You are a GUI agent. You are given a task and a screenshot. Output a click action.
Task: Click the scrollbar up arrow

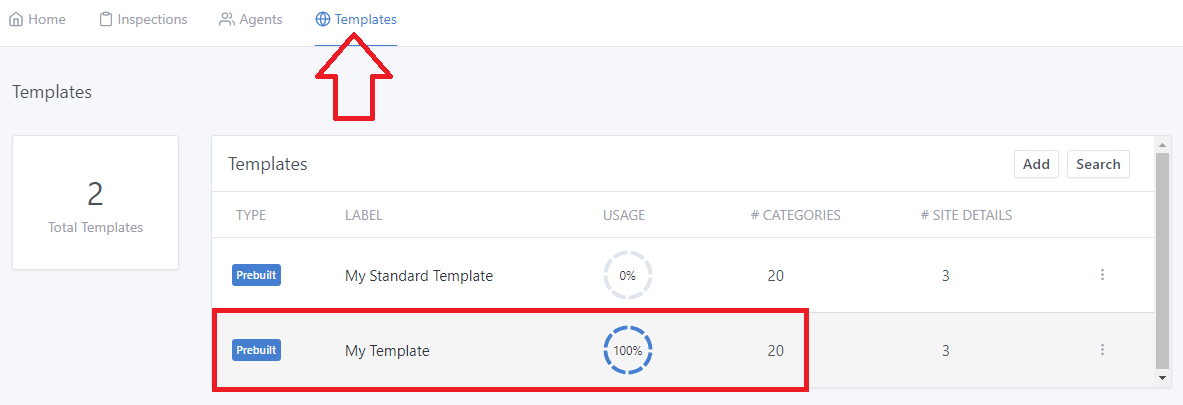pyautogui.click(x=1162, y=144)
